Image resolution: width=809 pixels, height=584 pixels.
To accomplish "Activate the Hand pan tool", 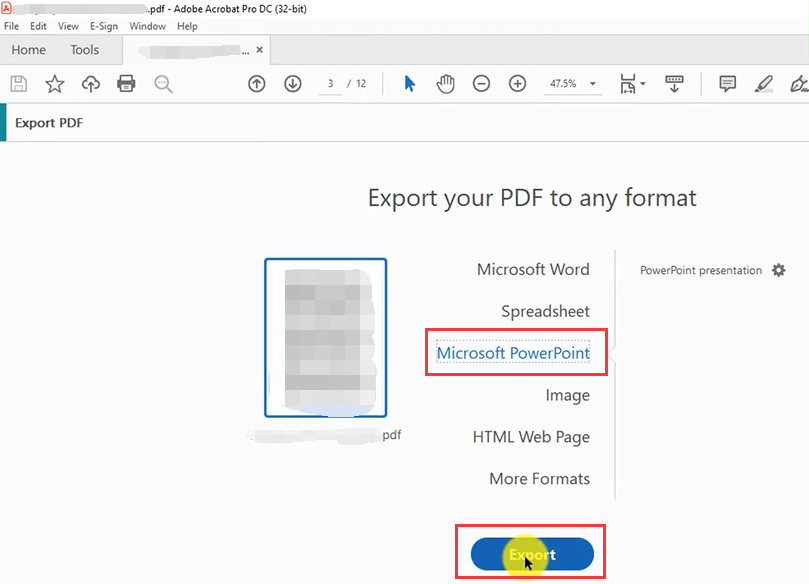I will point(445,84).
